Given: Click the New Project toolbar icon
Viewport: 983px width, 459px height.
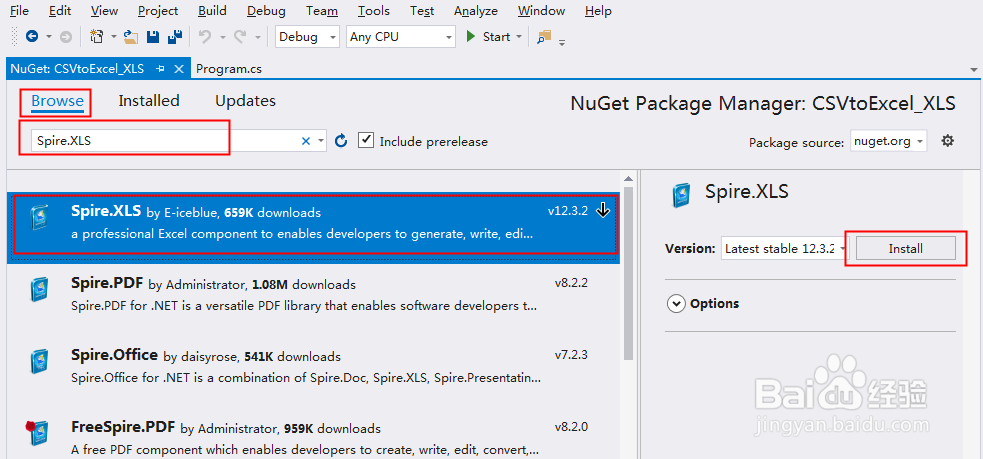Looking at the screenshot, I should [97, 36].
